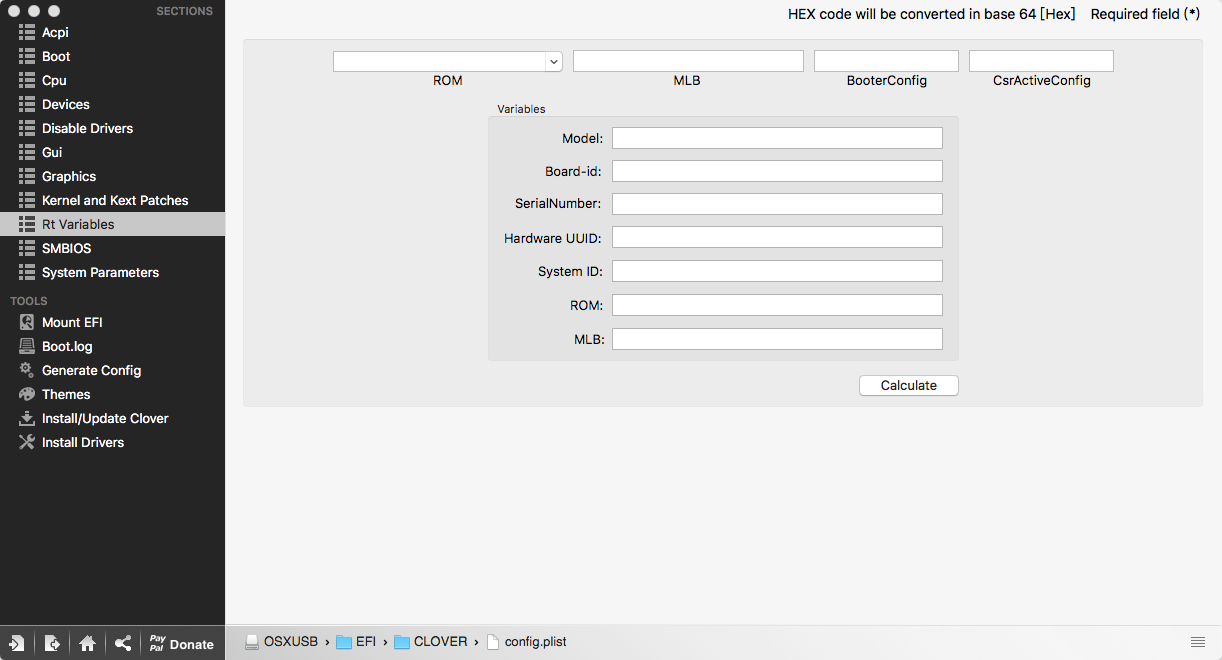
Task: Open the Themes tool
Action: [66, 394]
